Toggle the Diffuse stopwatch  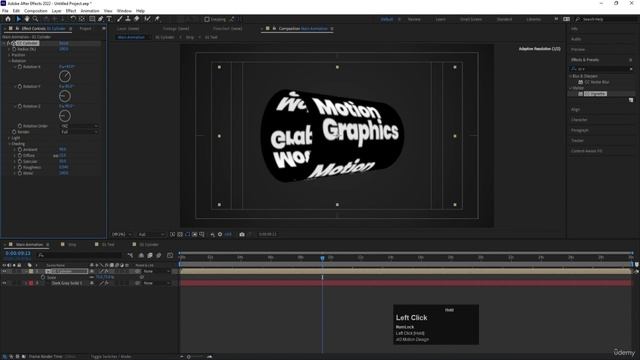[20, 156]
